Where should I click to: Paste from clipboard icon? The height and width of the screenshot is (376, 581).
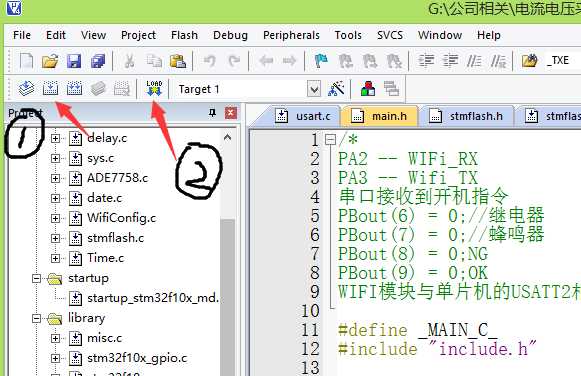tap(178, 61)
